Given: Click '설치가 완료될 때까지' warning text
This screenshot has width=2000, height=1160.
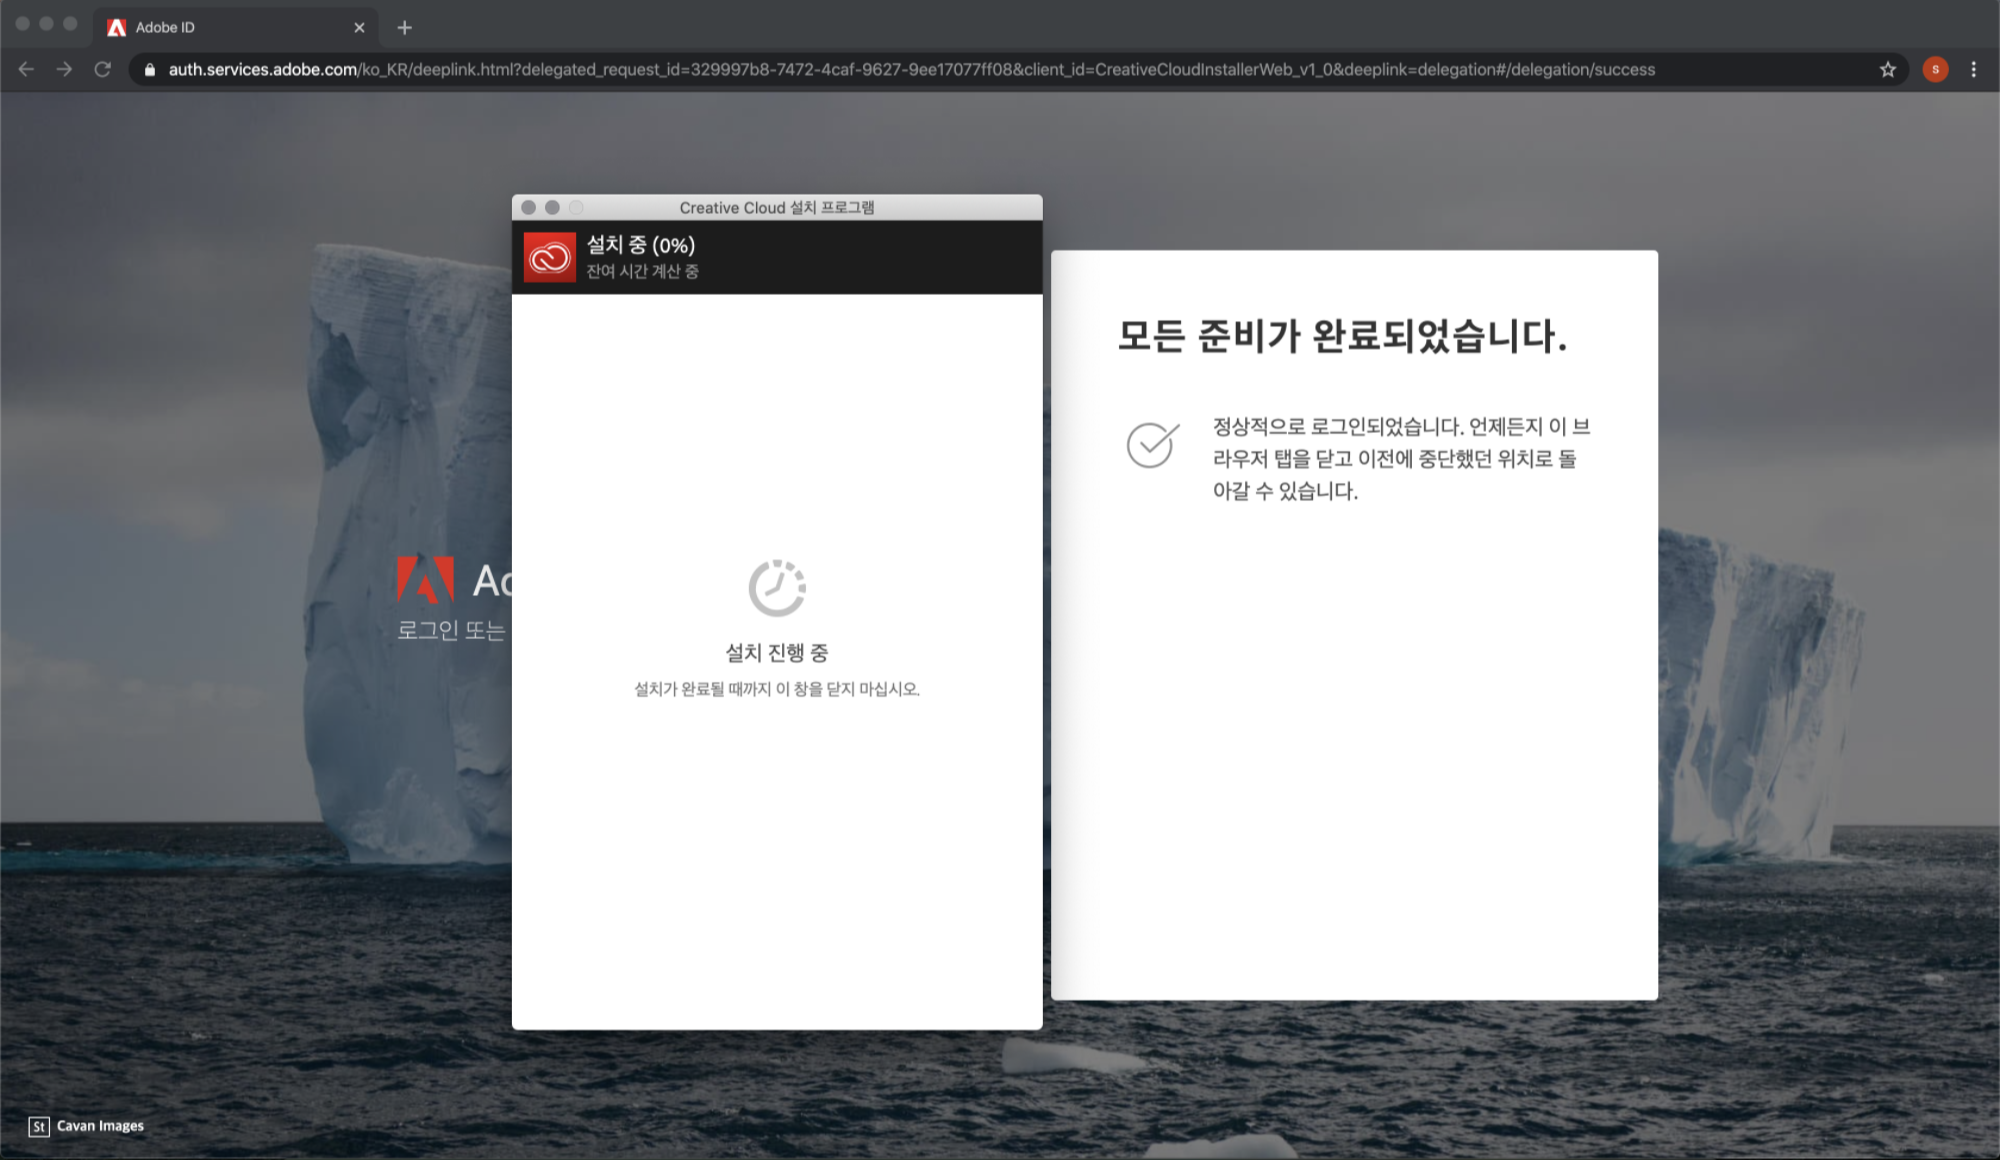Looking at the screenshot, I should 777,689.
